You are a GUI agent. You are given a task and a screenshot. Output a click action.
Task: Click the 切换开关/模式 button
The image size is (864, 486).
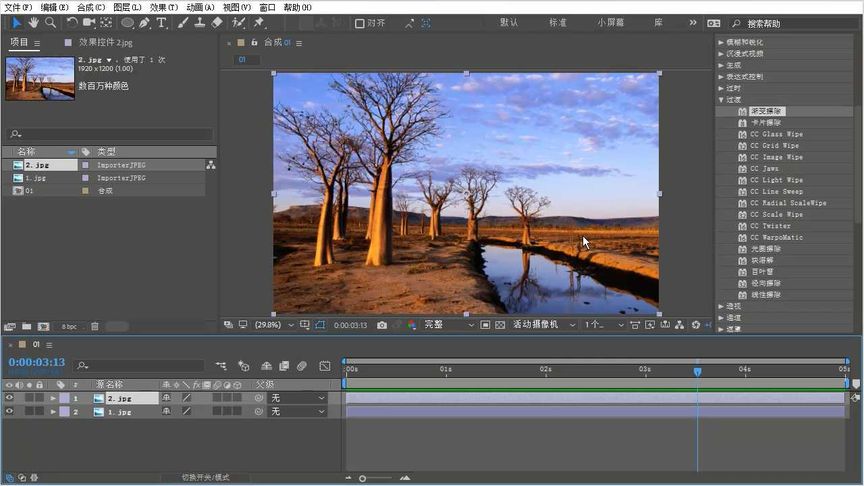(206, 477)
